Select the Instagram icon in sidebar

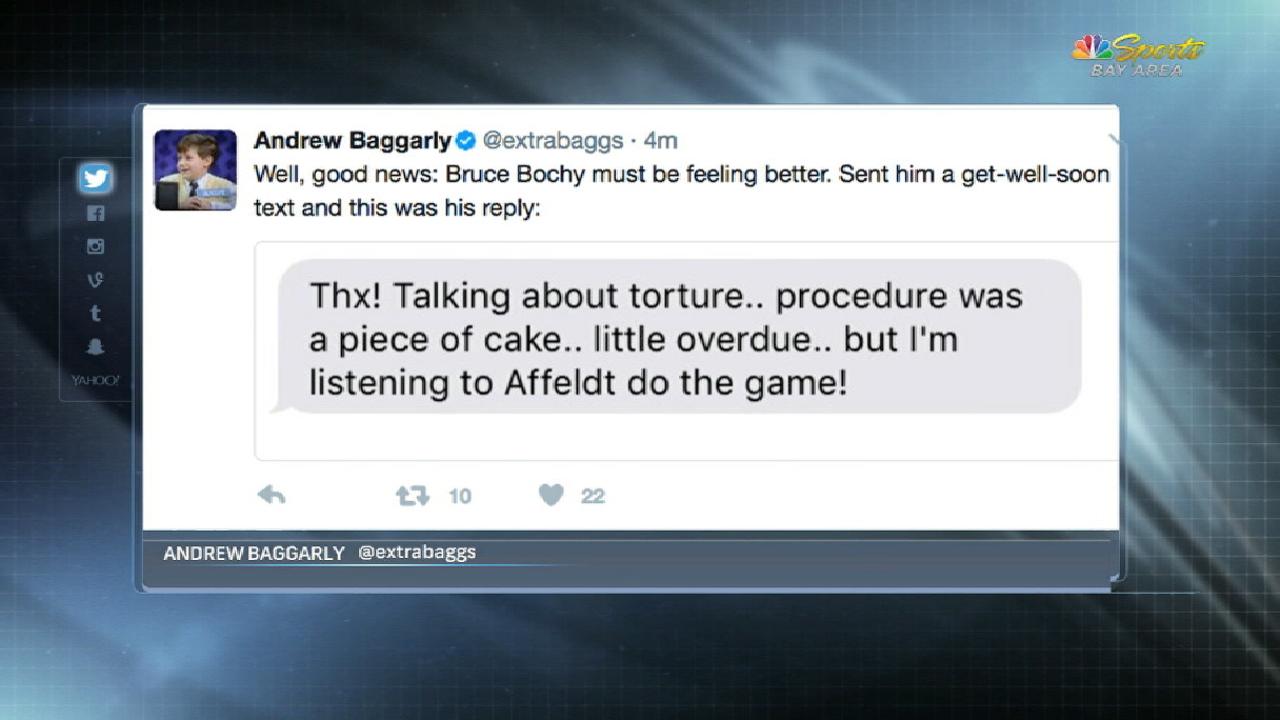click(x=96, y=246)
